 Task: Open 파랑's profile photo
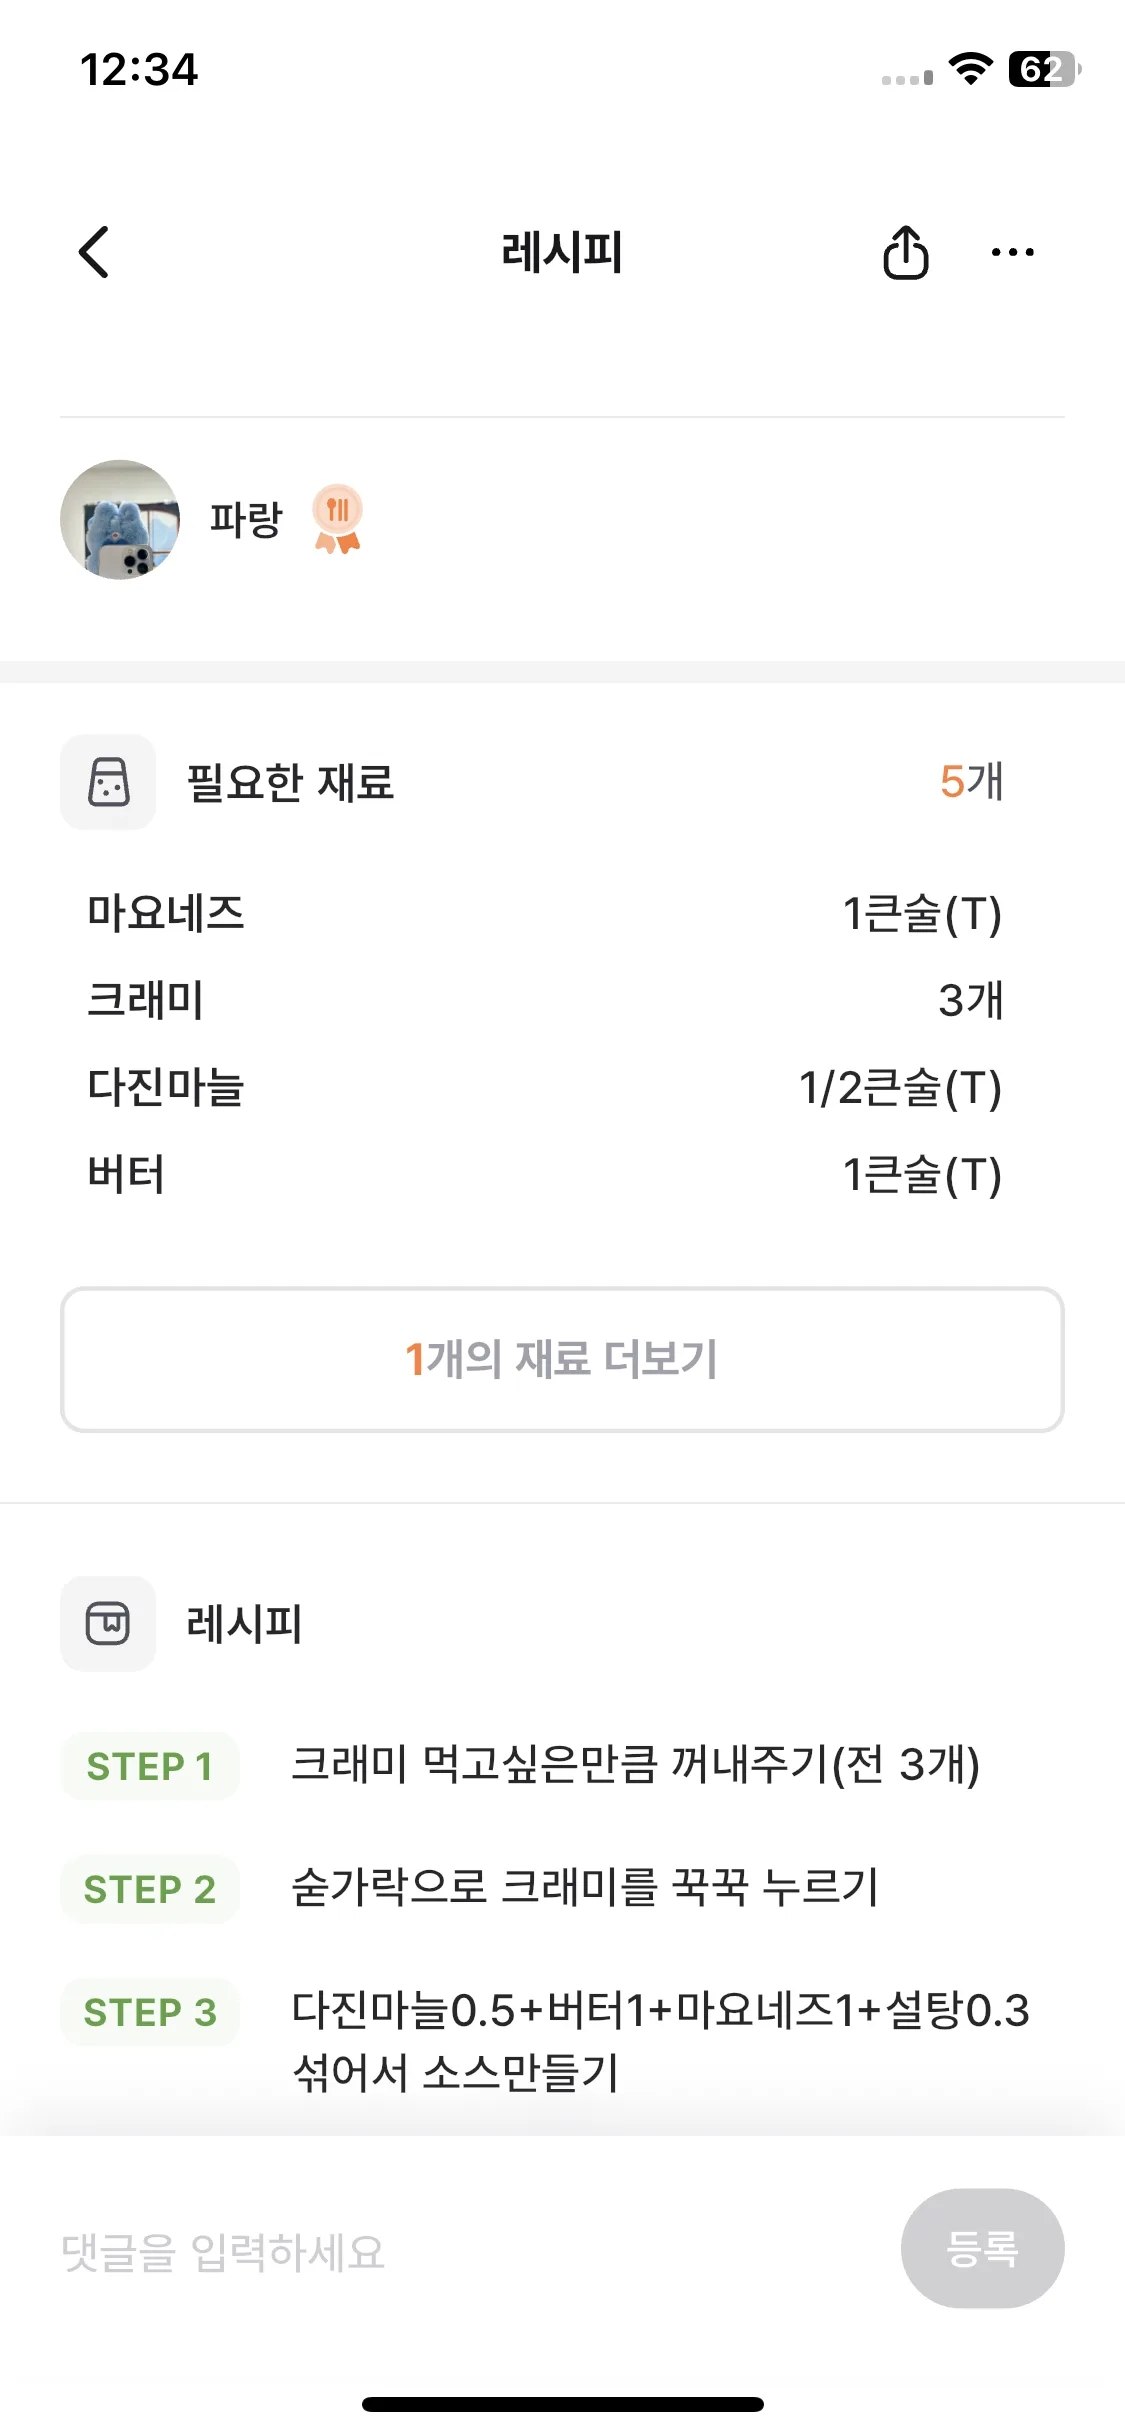pos(120,519)
